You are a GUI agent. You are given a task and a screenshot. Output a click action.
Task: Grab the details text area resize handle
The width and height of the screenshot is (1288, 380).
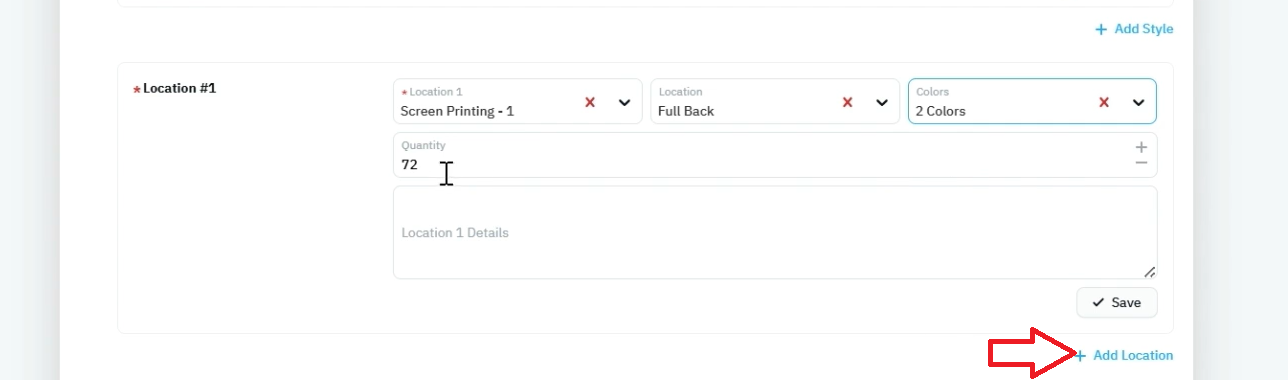[x=1149, y=271]
